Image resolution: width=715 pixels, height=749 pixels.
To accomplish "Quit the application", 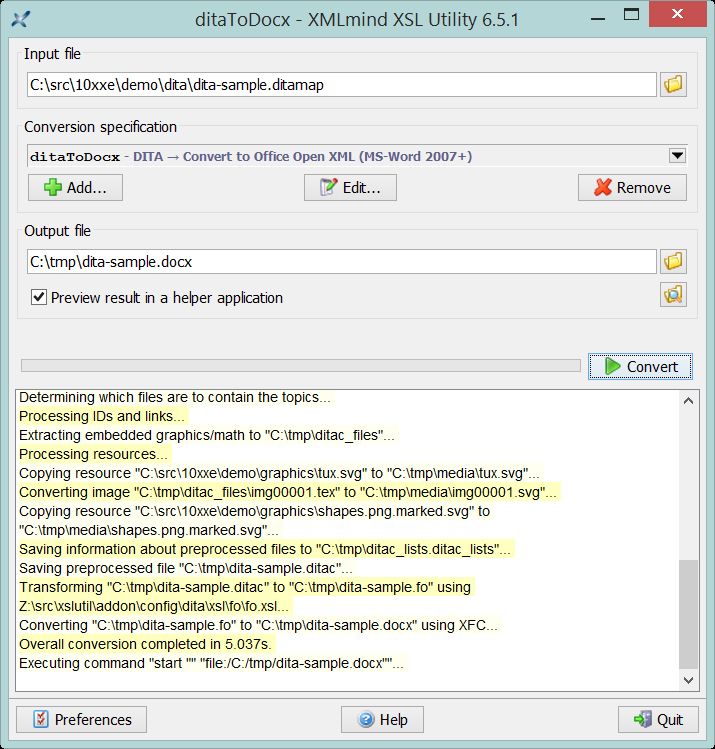I will (658, 719).
